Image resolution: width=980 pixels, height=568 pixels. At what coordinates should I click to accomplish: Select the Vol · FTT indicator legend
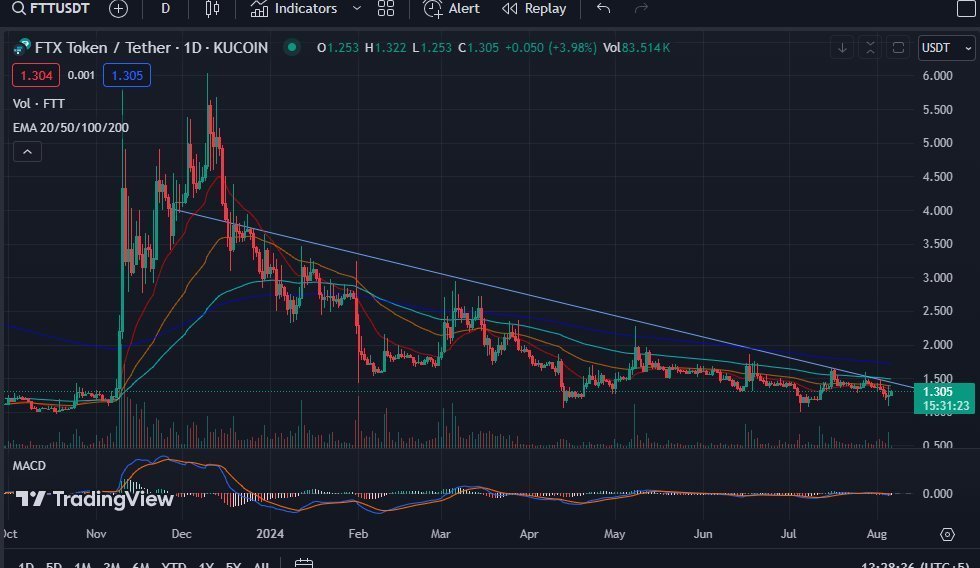39,104
